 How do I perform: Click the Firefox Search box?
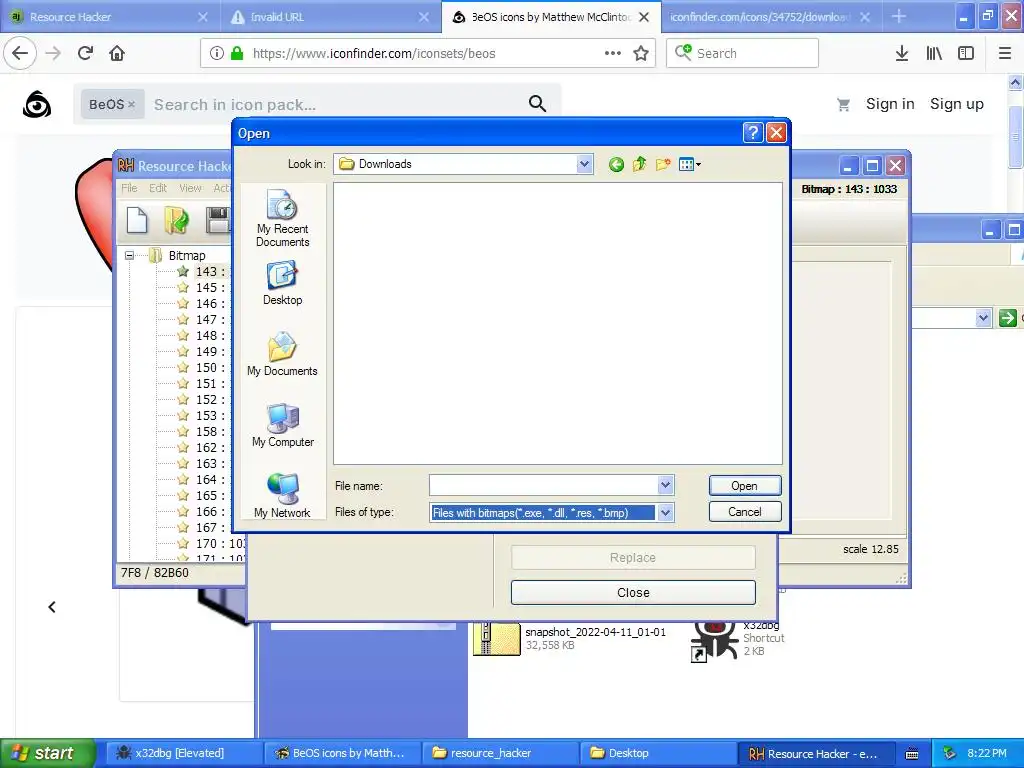point(743,53)
